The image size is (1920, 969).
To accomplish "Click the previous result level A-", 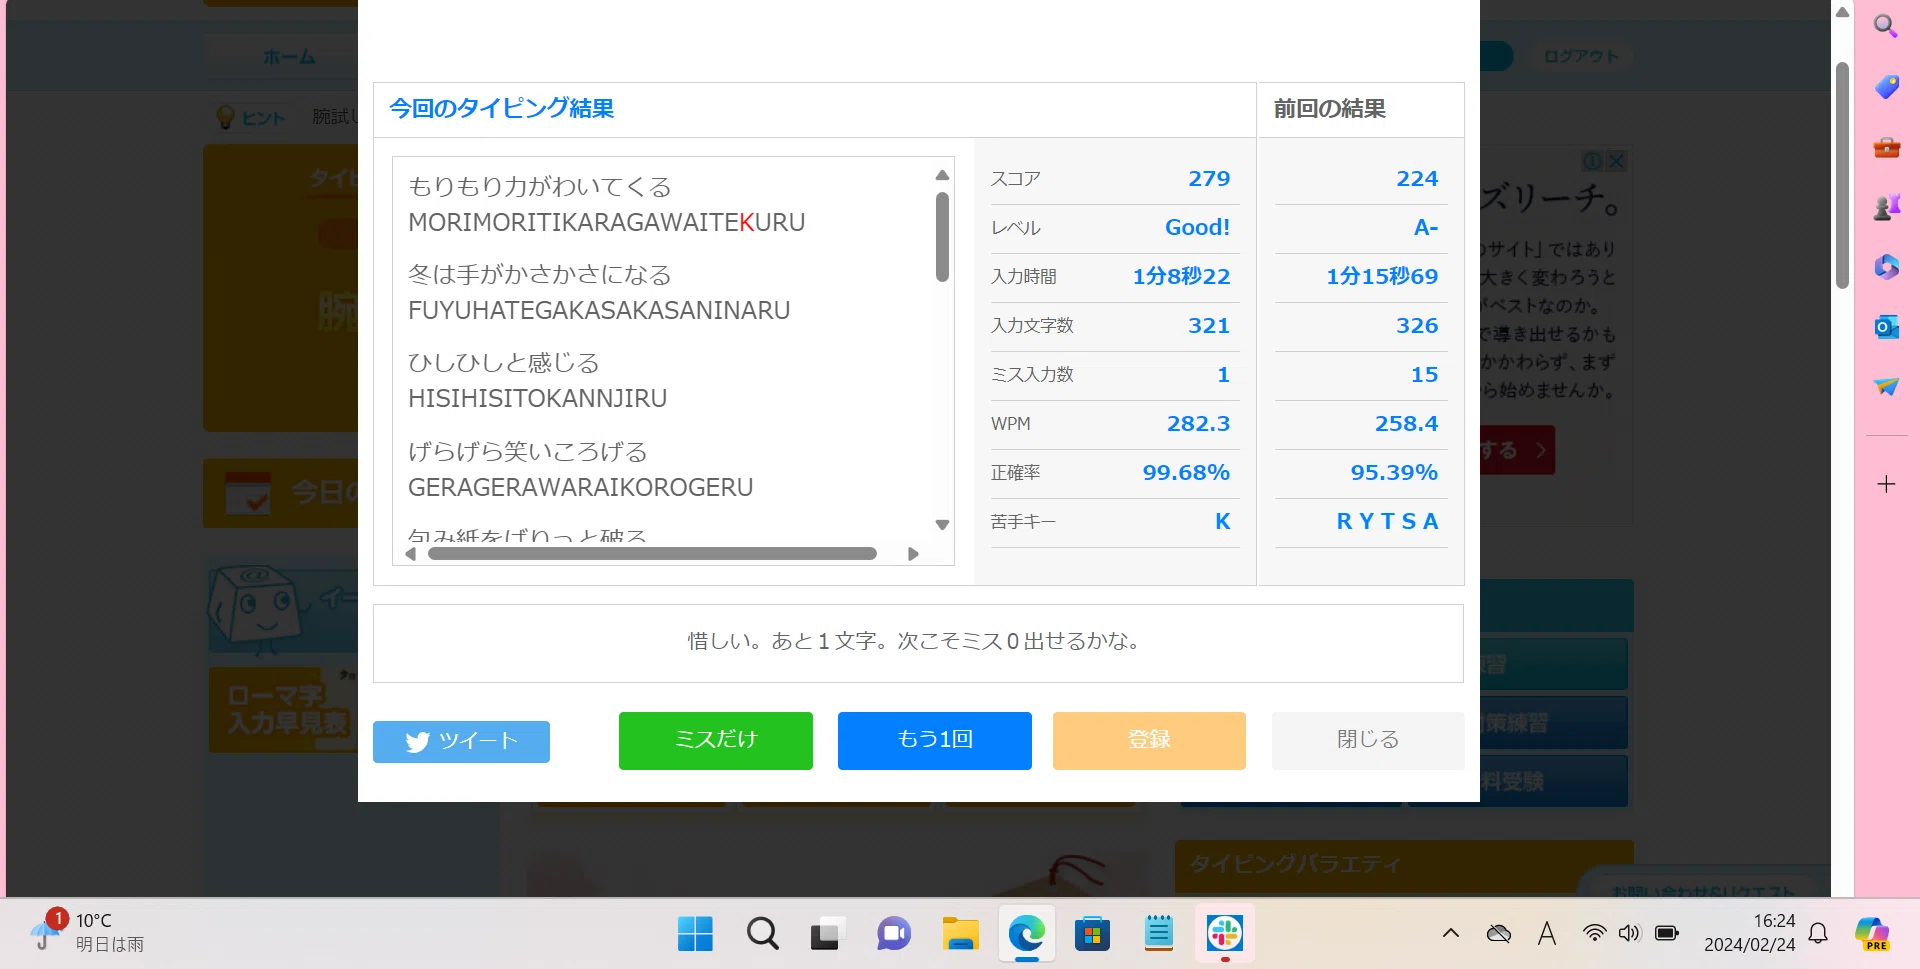I will (1426, 228).
